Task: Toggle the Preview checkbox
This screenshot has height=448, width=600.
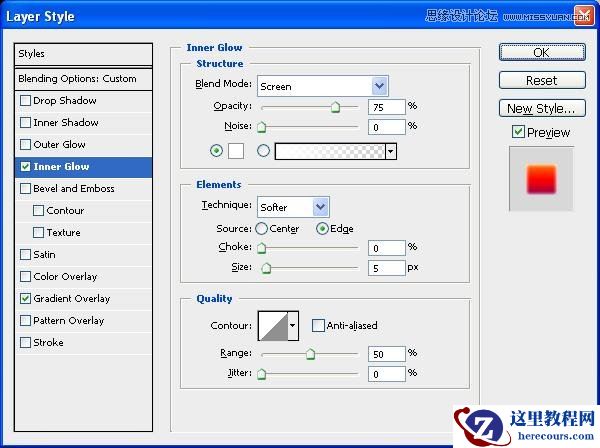Action: click(517, 132)
